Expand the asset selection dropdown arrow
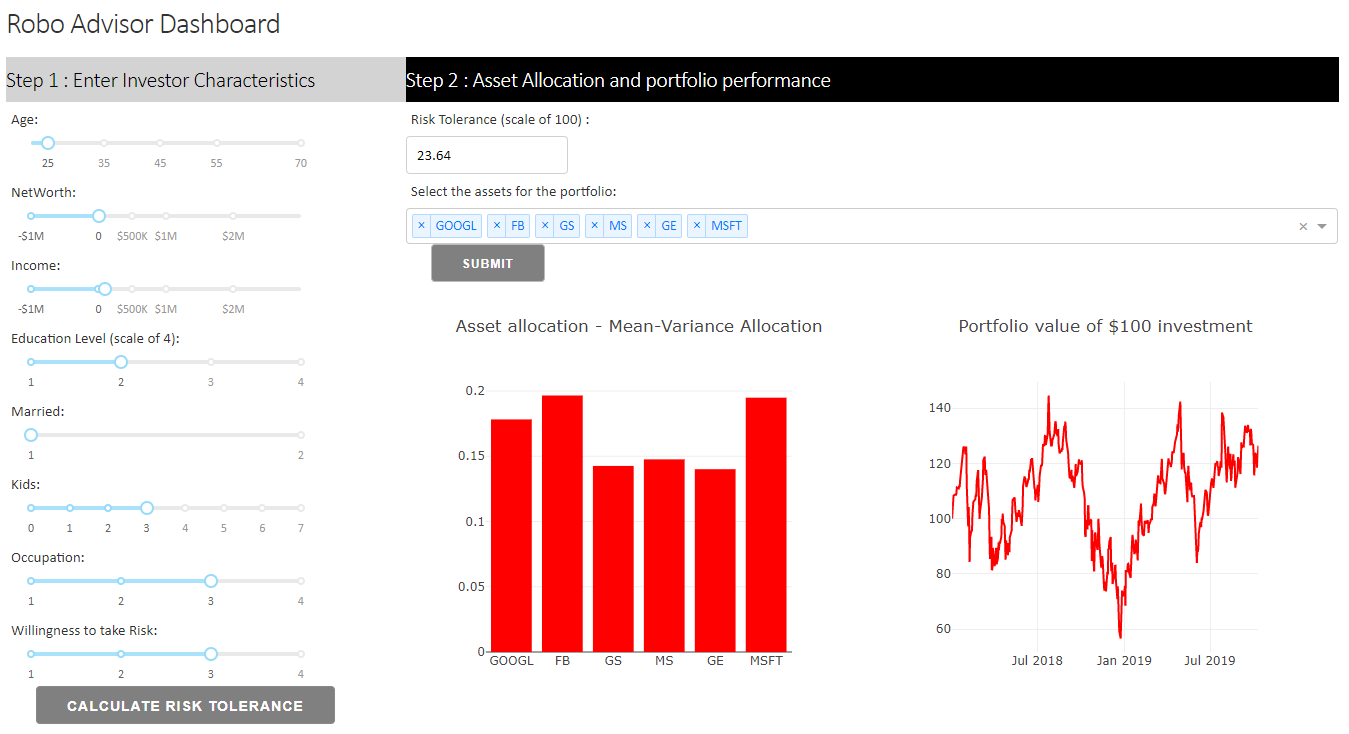 pyautogui.click(x=1322, y=227)
